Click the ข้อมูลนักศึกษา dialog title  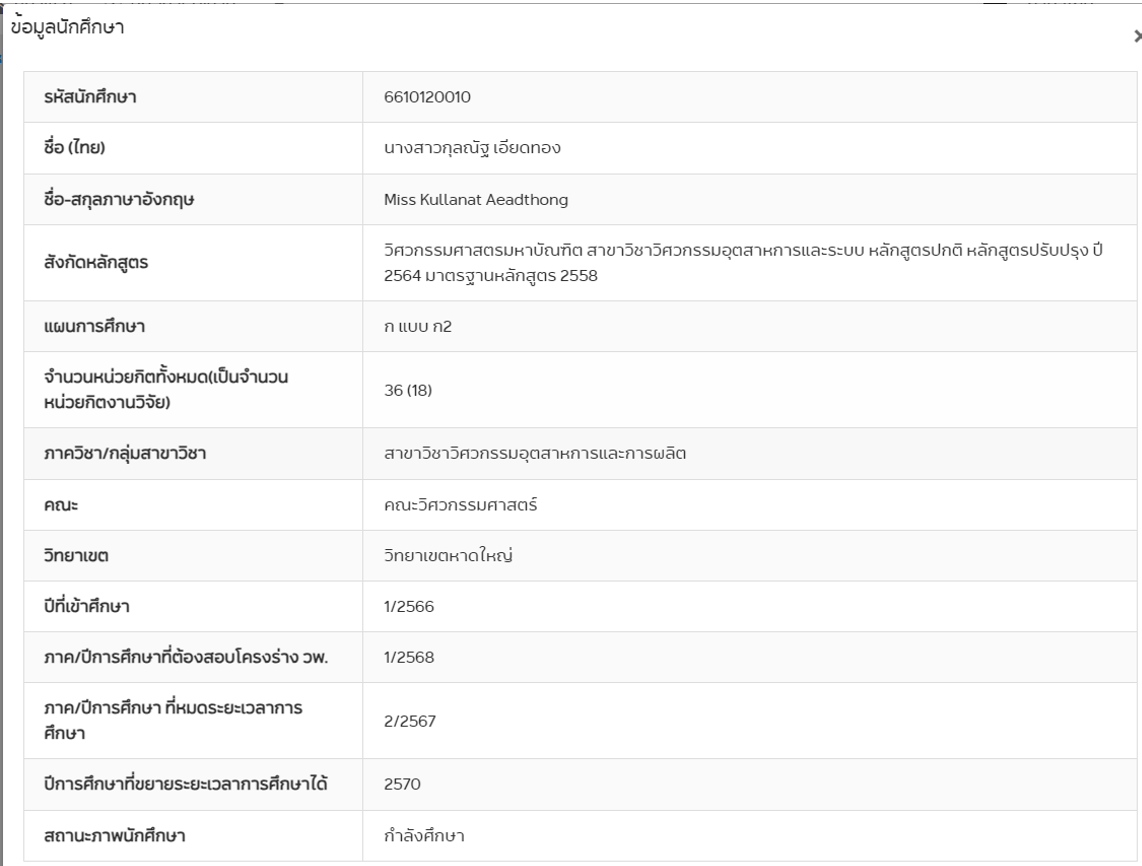pyautogui.click(x=66, y=30)
